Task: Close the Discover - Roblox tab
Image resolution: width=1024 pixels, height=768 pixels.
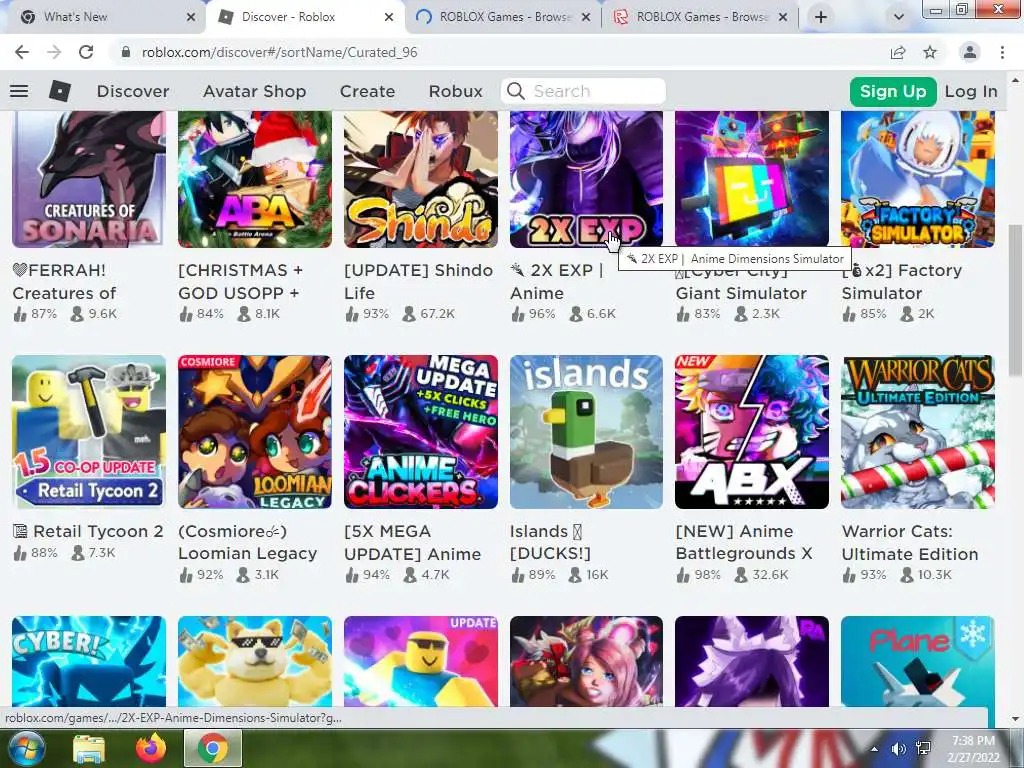Action: 389,17
